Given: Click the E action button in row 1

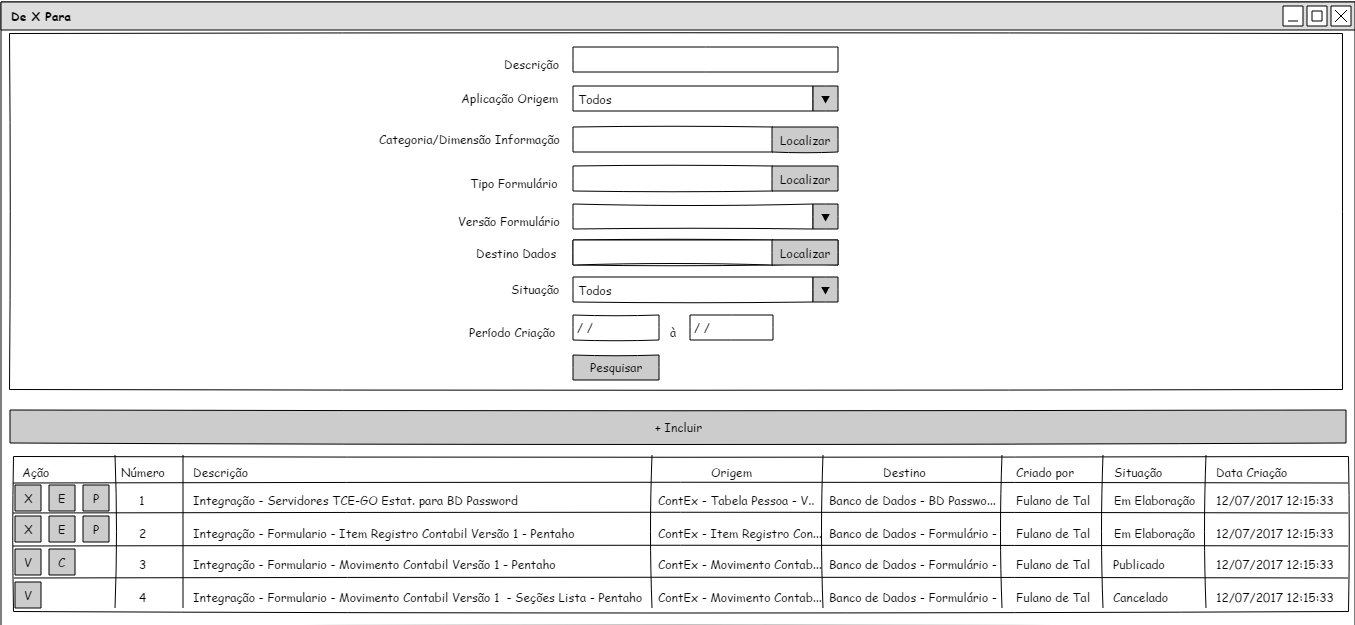Looking at the screenshot, I should 62,499.
